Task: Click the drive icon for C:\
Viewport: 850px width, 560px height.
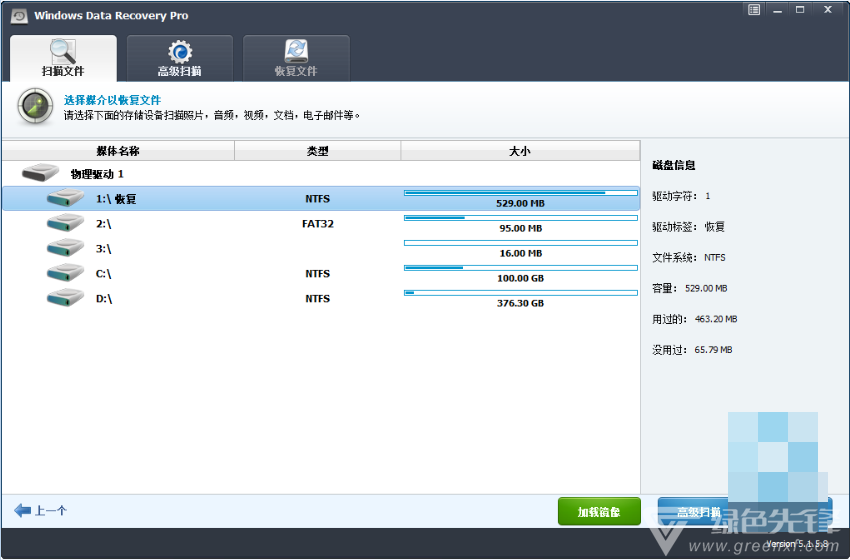Action: [x=65, y=273]
